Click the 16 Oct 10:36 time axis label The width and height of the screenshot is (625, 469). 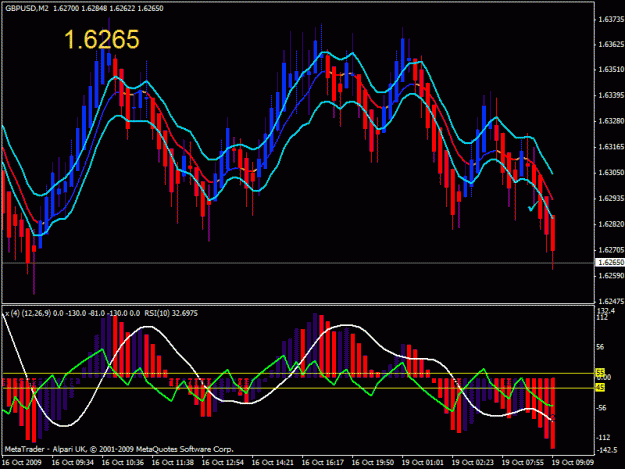pyautogui.click(x=122, y=462)
